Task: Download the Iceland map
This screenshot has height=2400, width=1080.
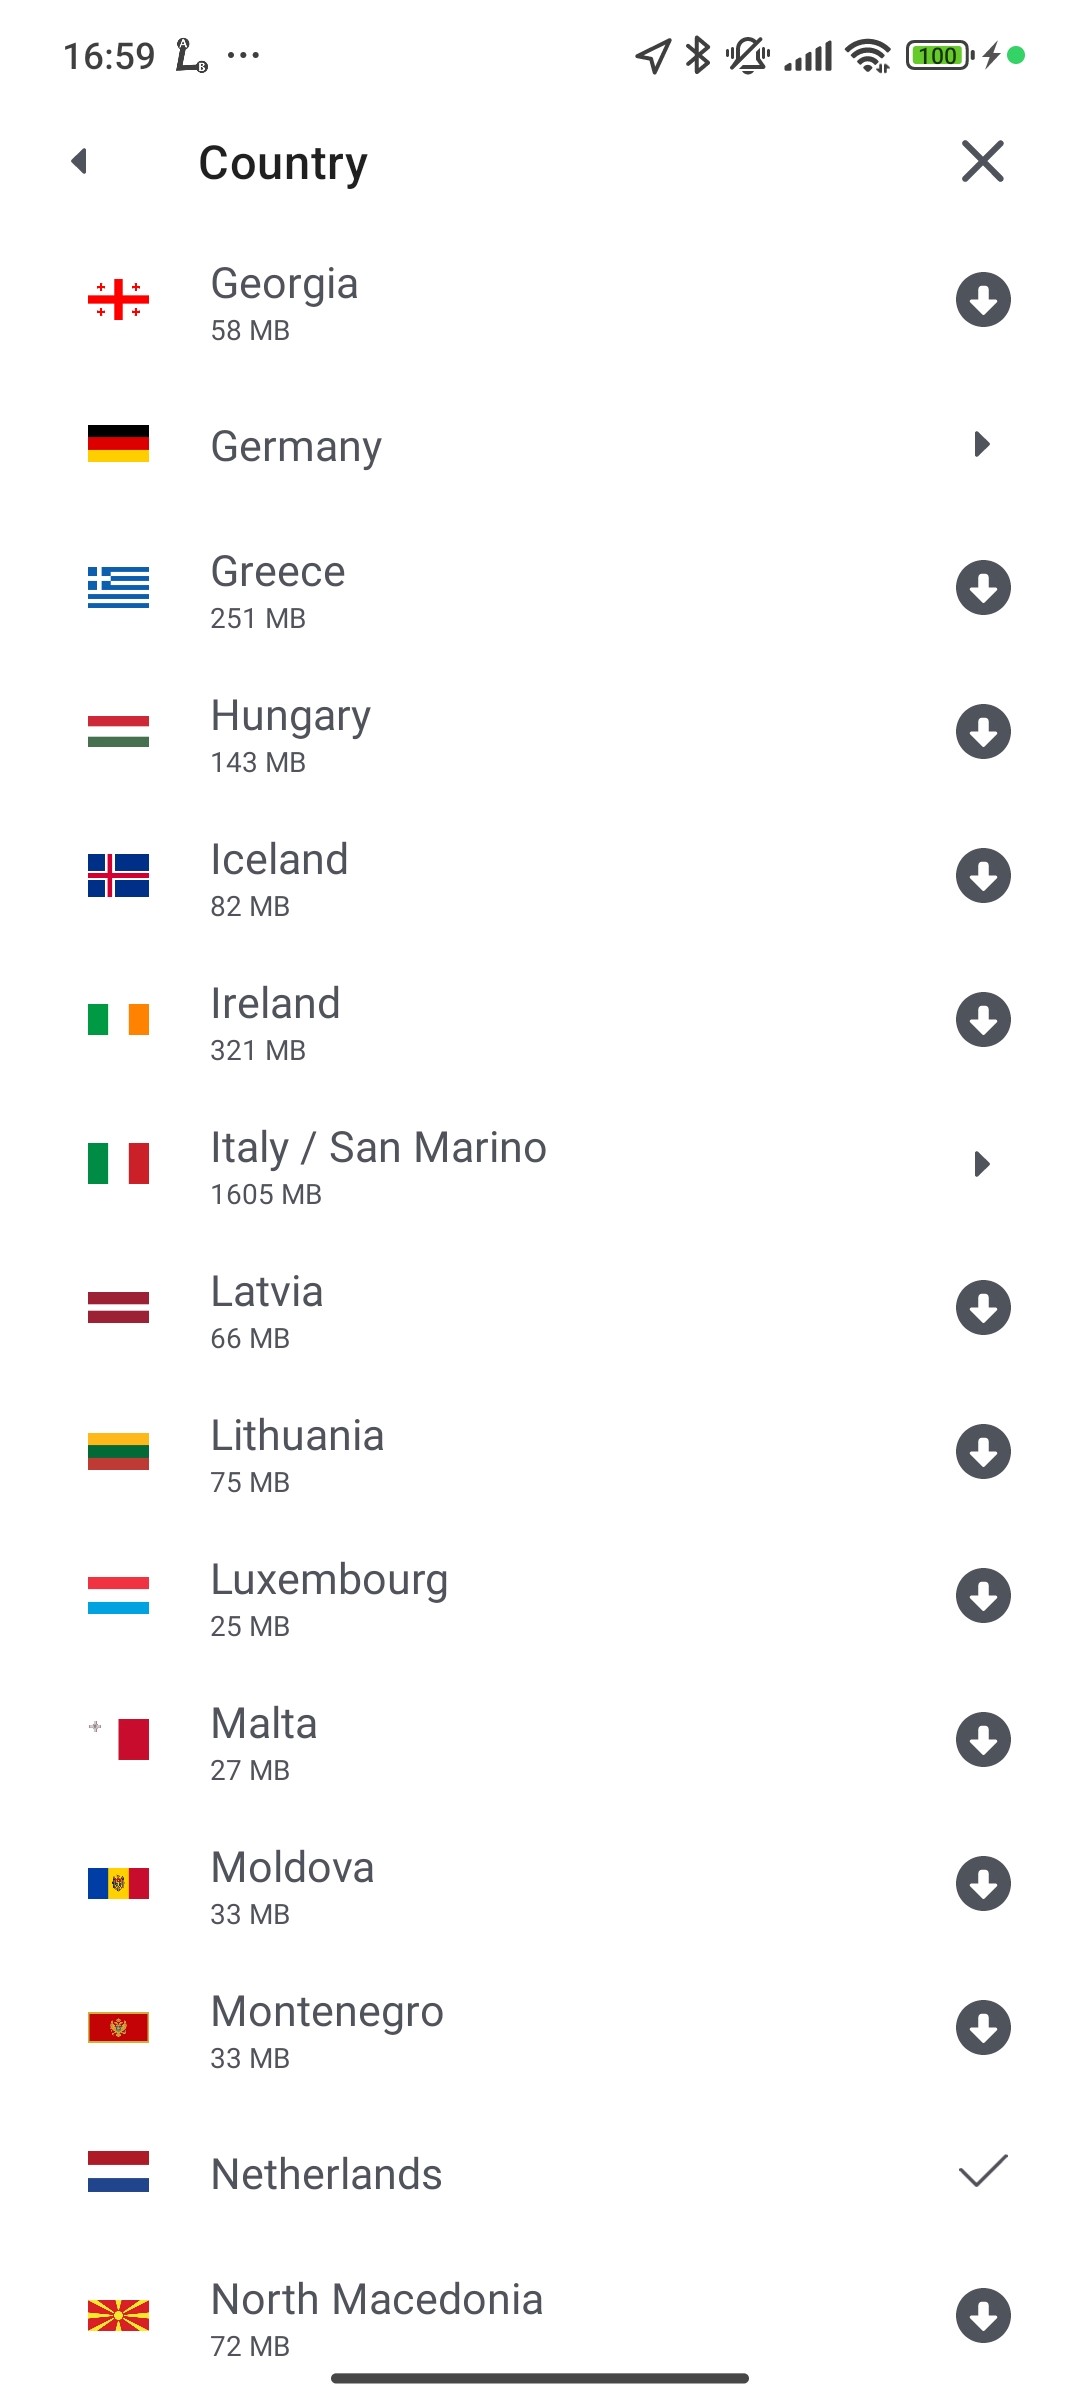Action: coord(983,876)
